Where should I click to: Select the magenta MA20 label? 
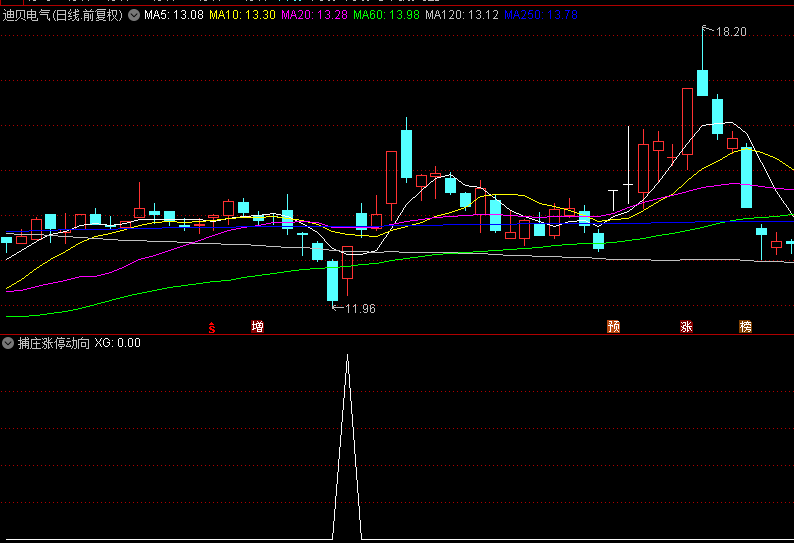(x=315, y=16)
